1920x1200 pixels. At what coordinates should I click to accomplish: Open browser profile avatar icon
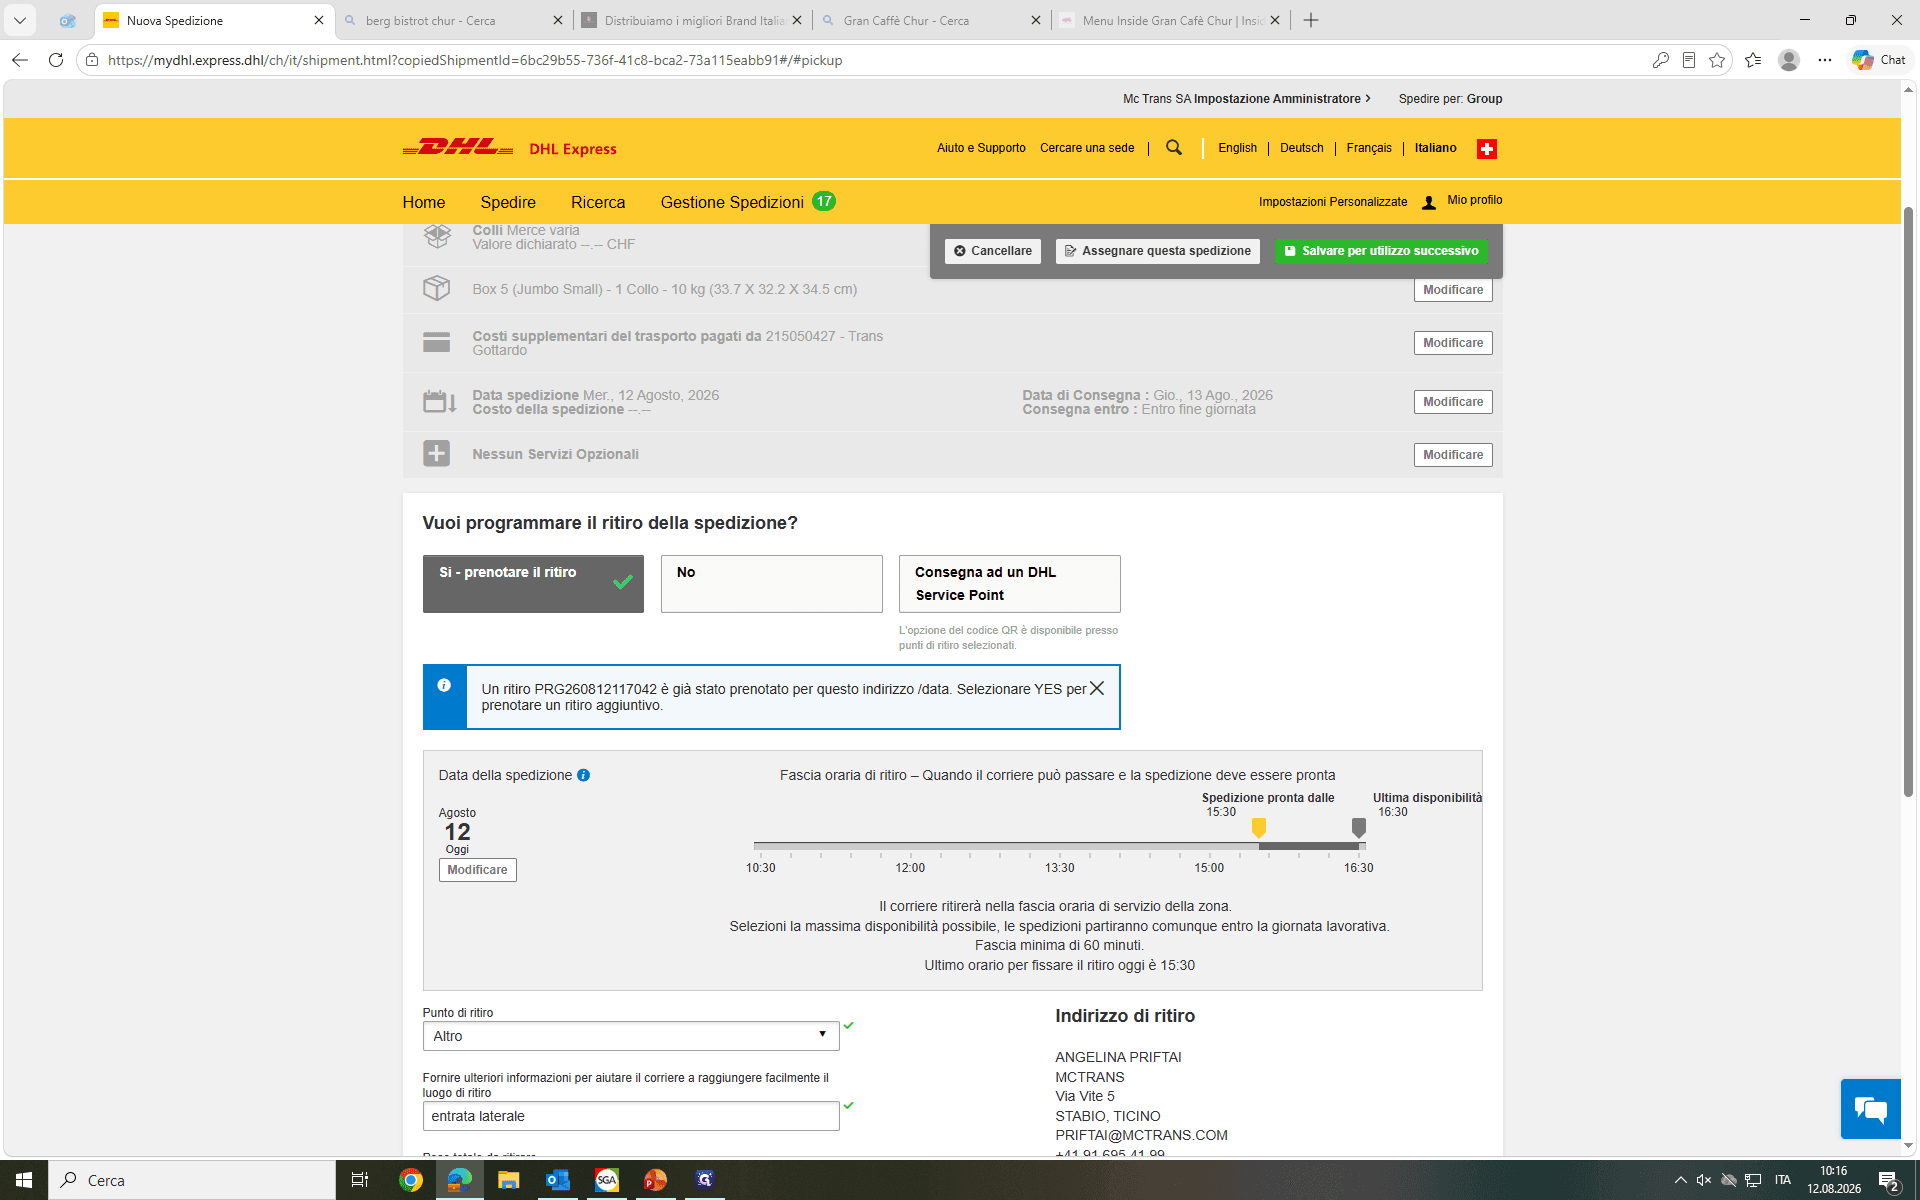point(1789,60)
